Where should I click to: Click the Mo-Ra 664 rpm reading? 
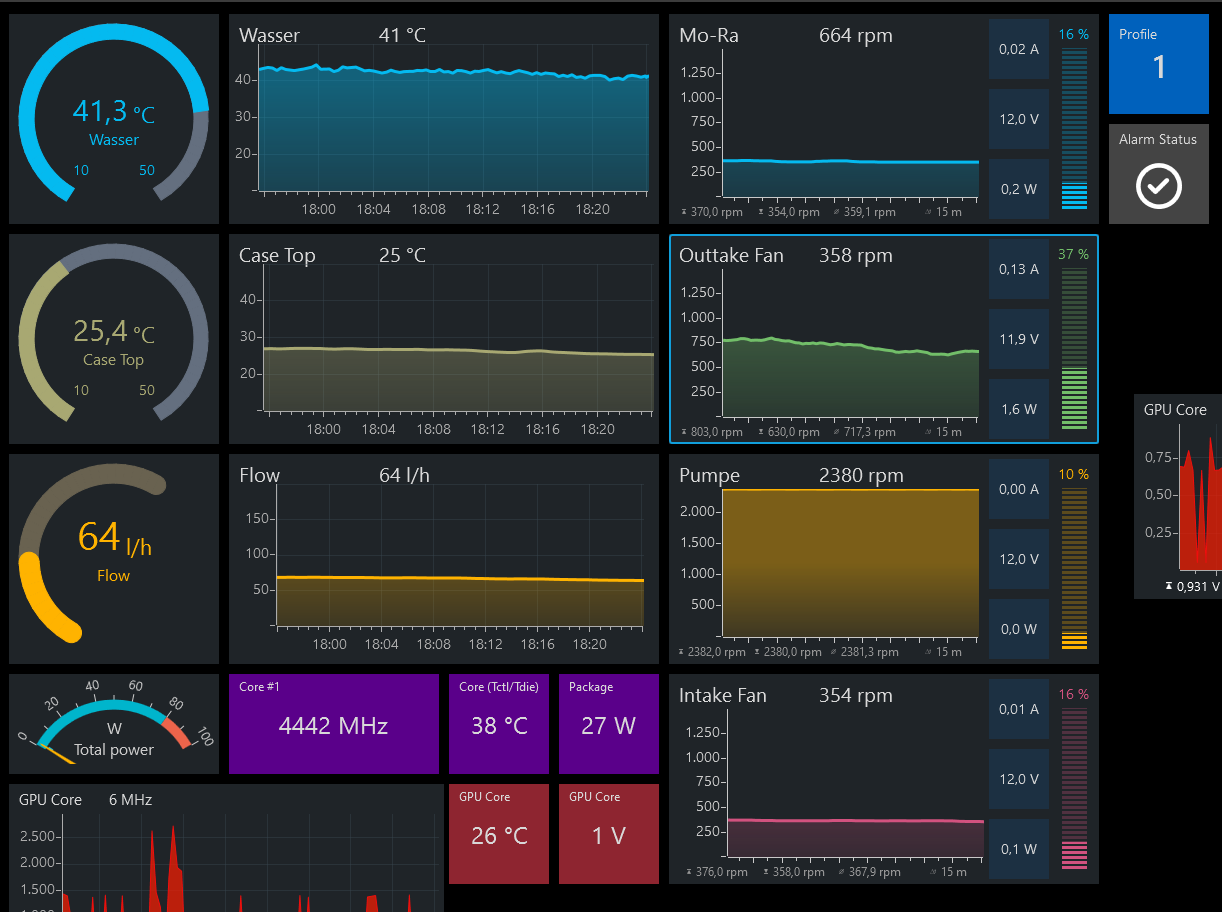[x=856, y=35]
